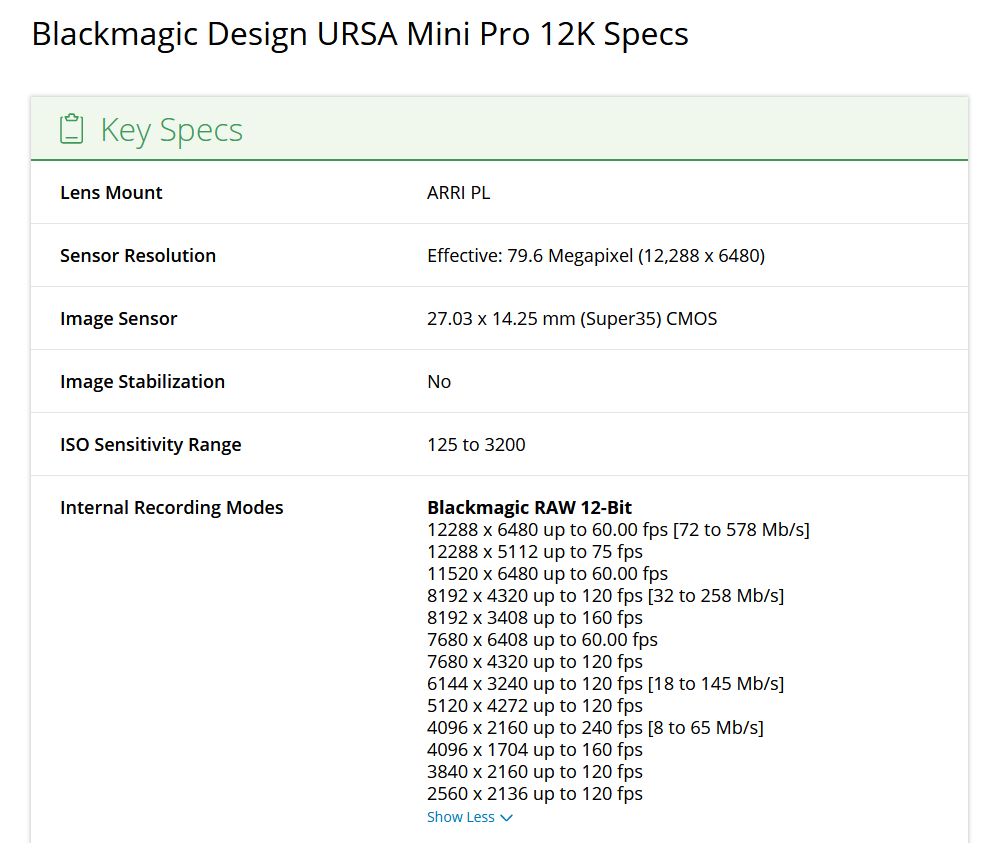The height and width of the screenshot is (843, 998).
Task: Click the Image Stabilization label
Action: [143, 381]
